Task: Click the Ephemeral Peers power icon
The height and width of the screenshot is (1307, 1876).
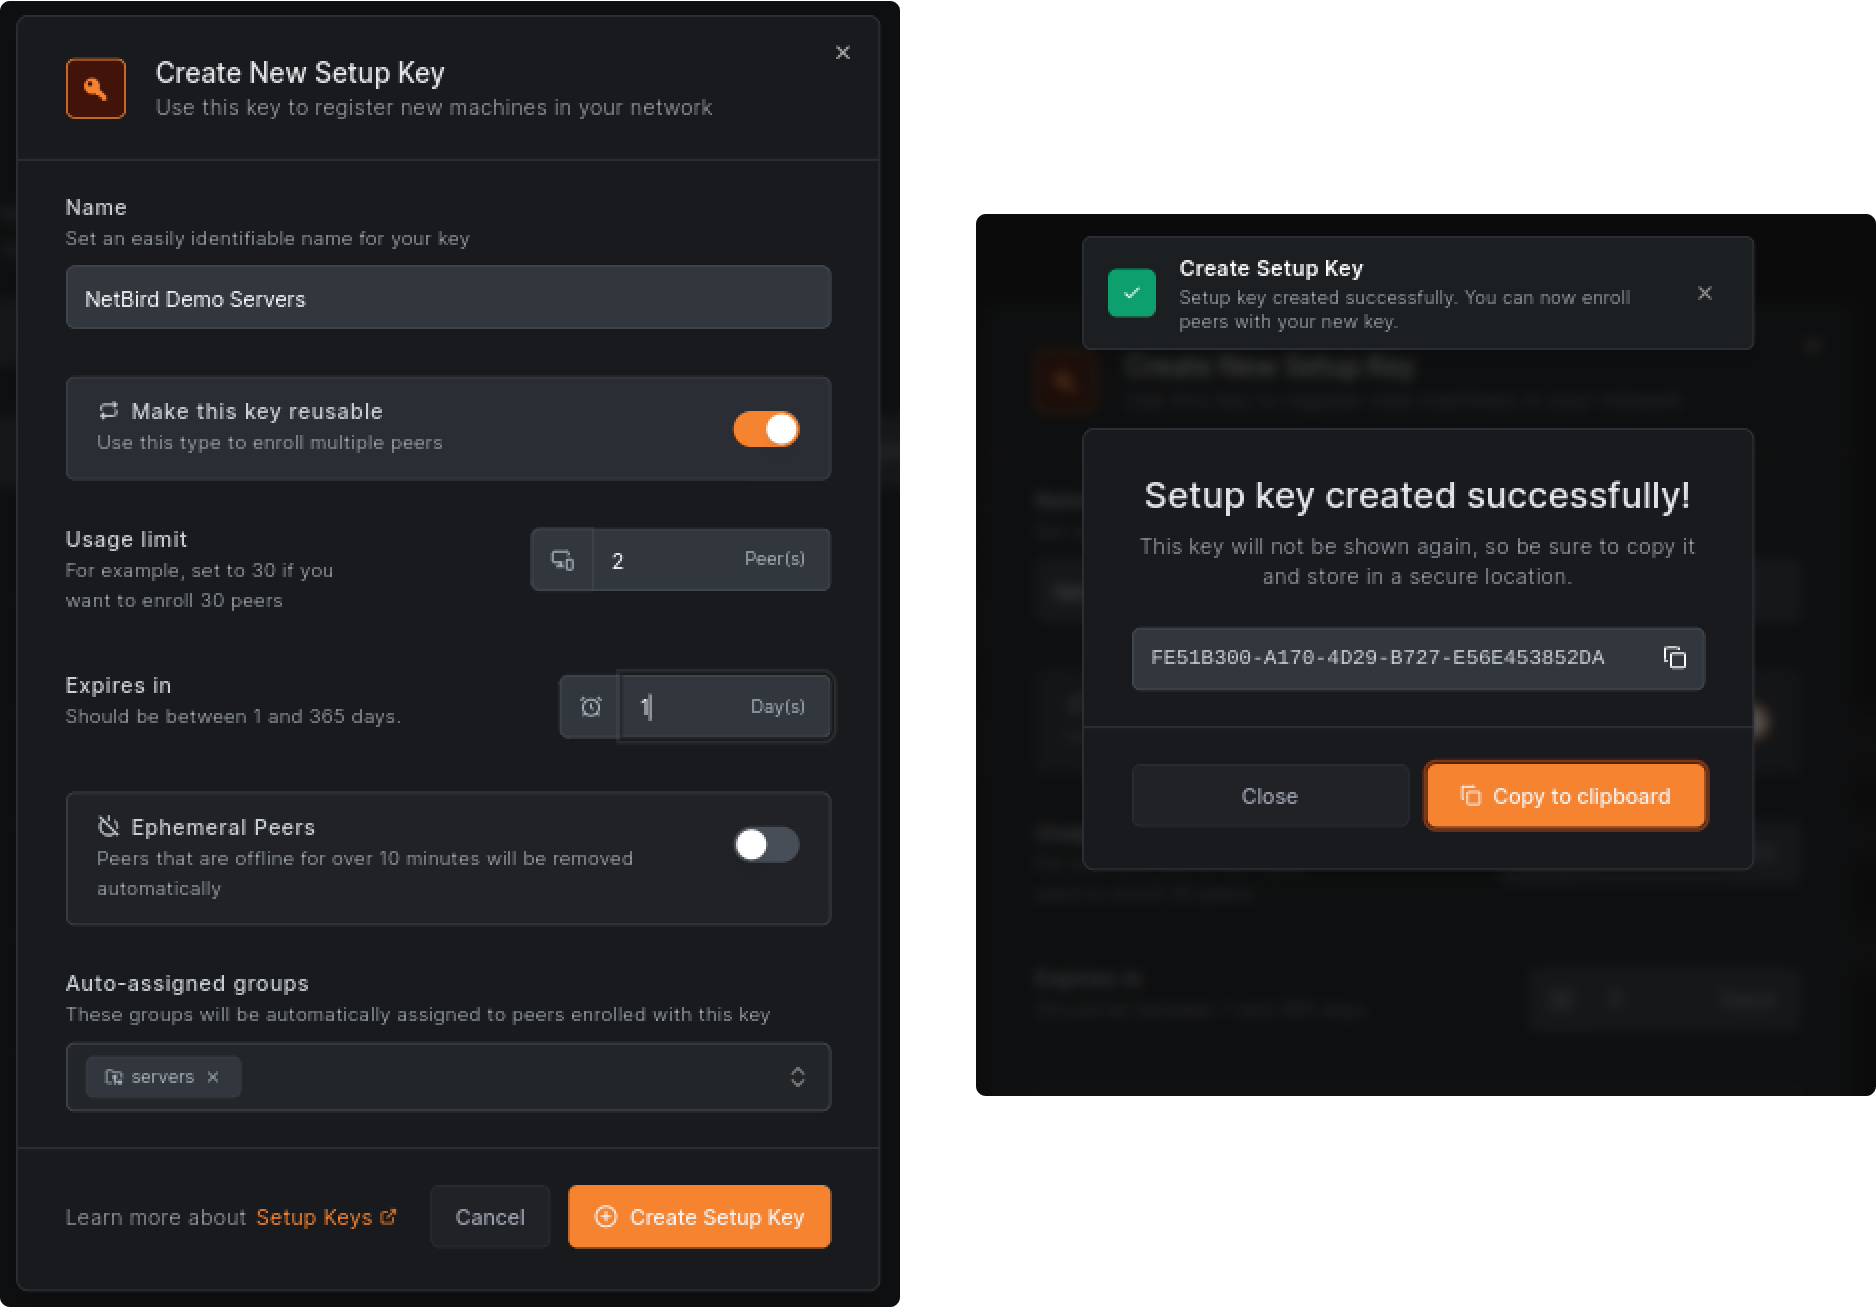Action: pyautogui.click(x=108, y=826)
